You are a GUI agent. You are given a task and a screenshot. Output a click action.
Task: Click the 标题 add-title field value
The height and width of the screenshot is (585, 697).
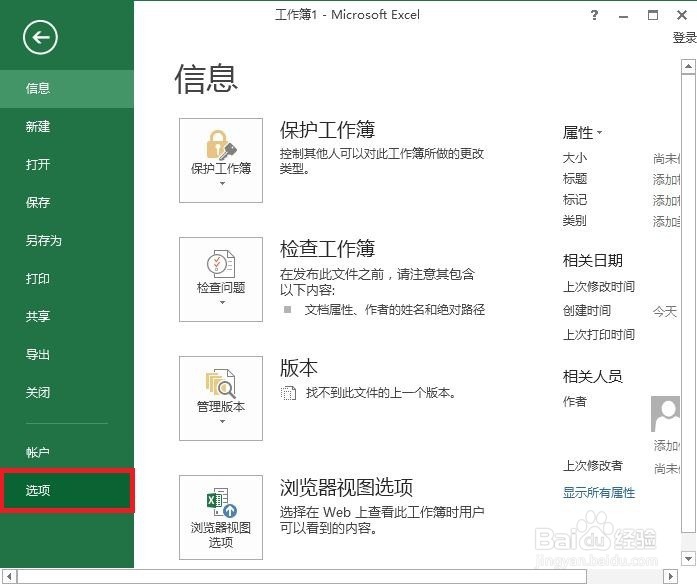coord(666,179)
